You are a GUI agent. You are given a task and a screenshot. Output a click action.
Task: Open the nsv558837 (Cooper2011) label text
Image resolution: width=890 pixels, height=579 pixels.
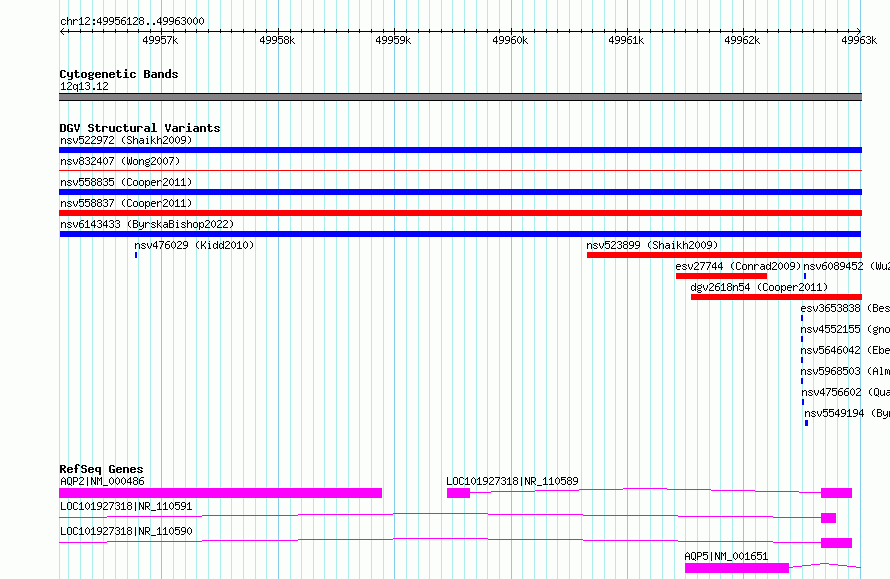126,203
